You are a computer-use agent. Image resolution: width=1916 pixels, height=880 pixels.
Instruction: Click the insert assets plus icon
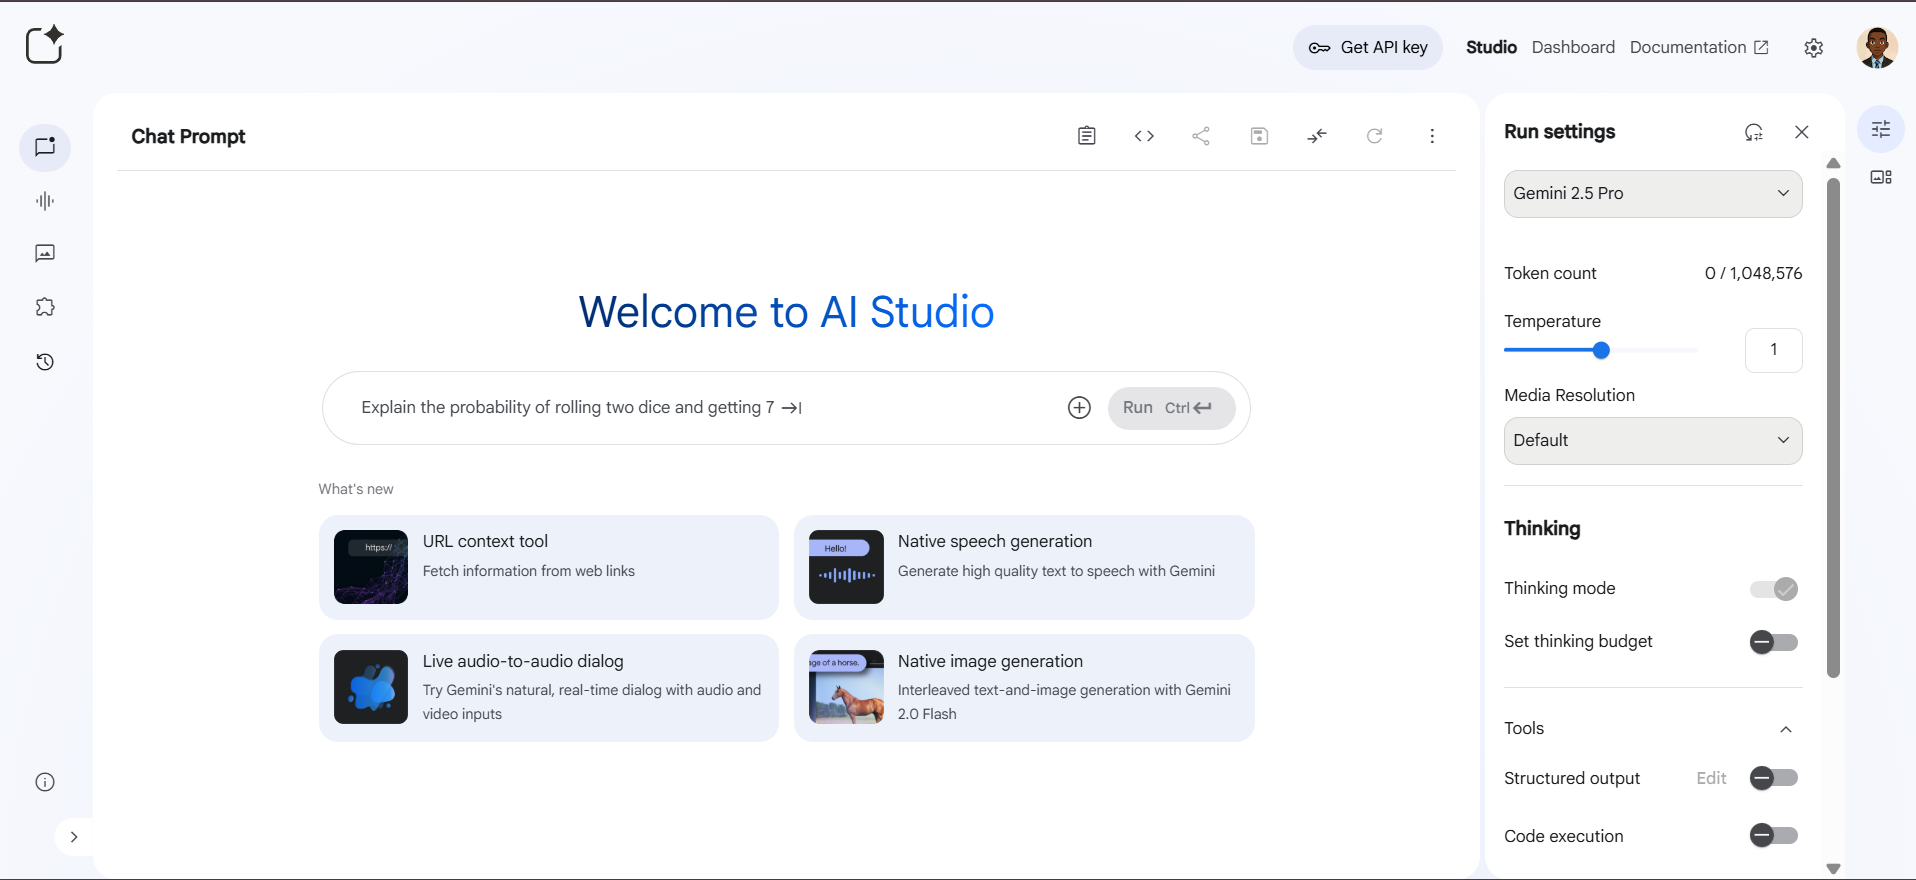(1079, 408)
